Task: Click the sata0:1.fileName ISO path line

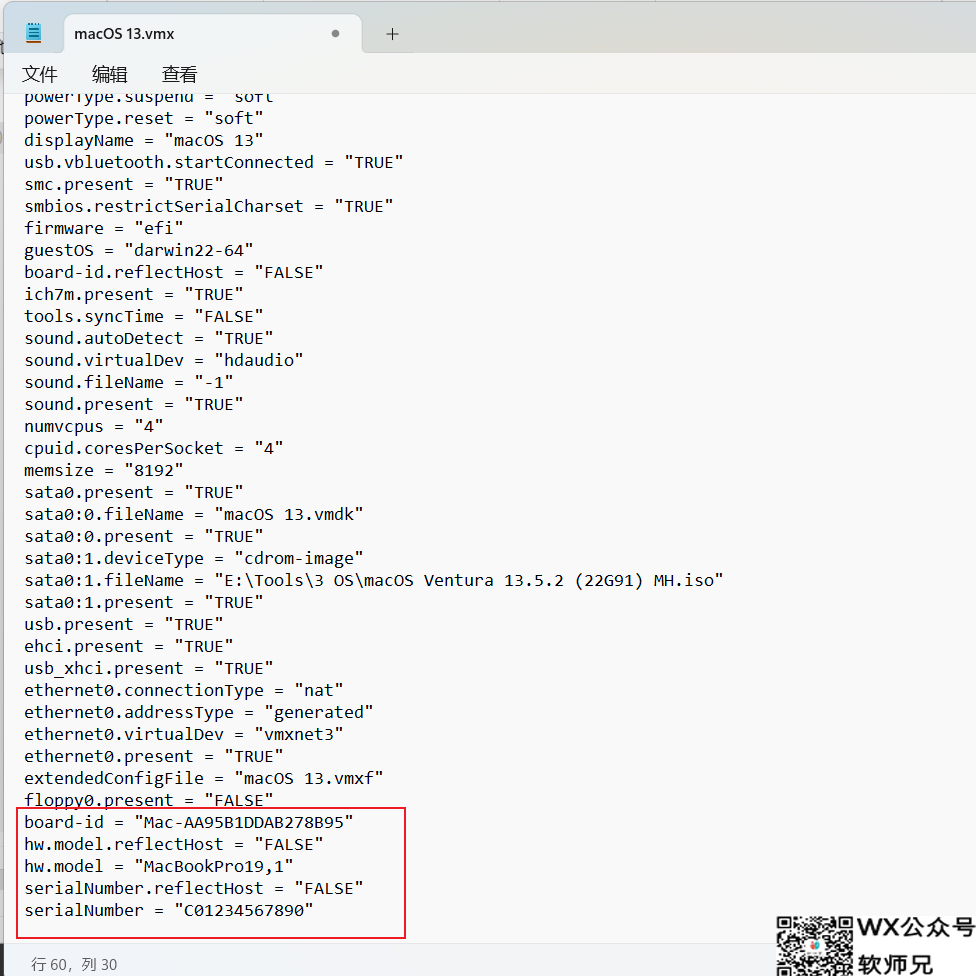Action: 373,580
